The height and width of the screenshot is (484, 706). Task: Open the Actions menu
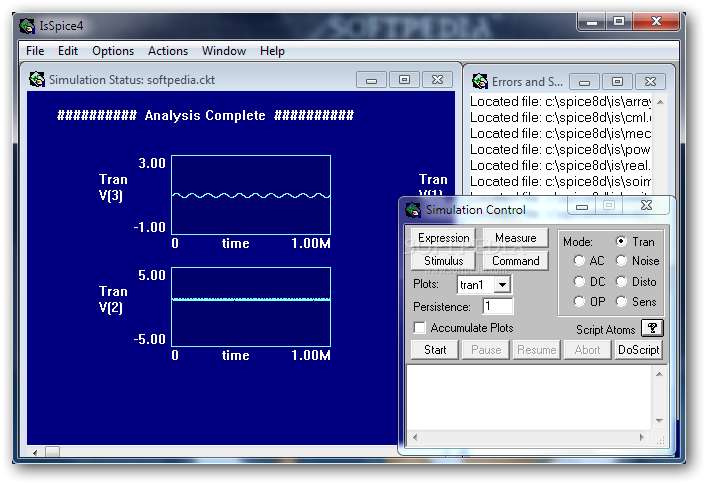point(168,51)
